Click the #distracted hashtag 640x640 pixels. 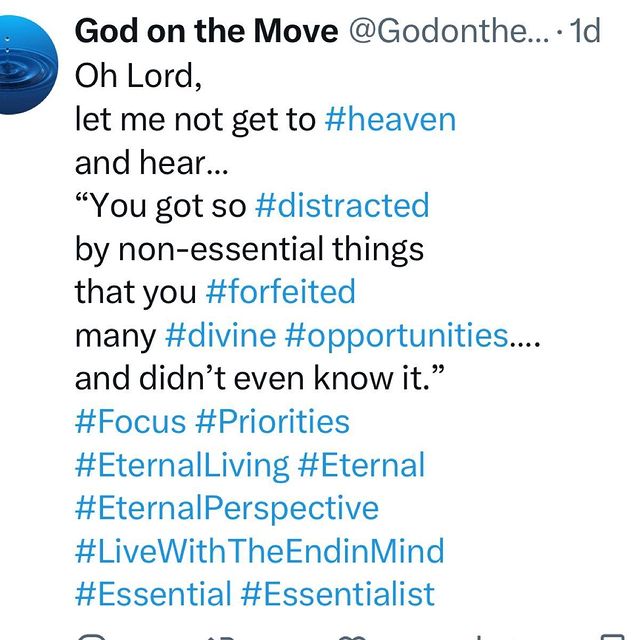click(x=342, y=206)
